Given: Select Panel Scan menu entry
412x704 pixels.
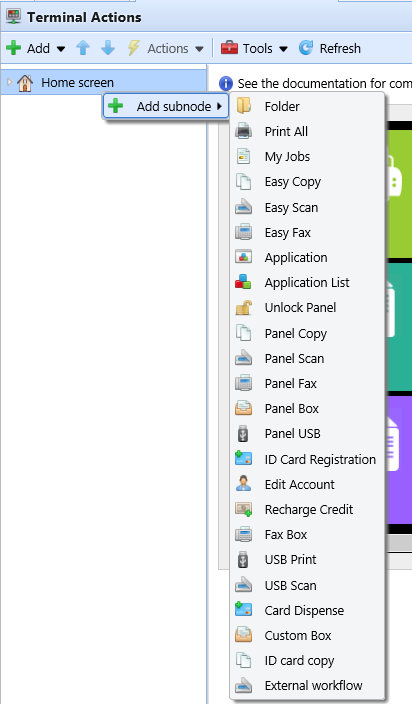Looking at the screenshot, I should (307, 358).
